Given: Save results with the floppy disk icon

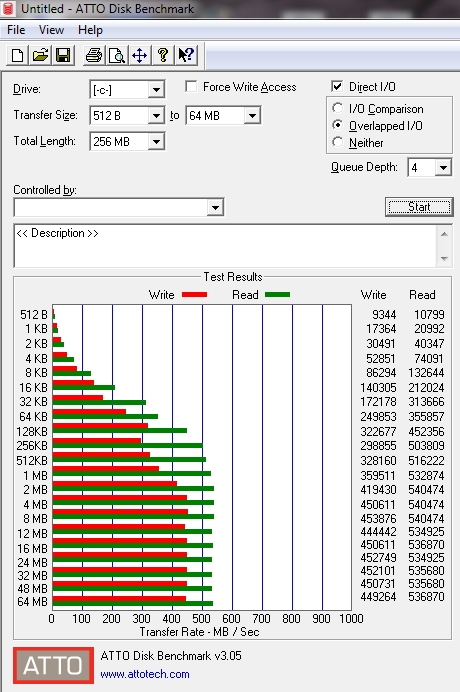Looking at the screenshot, I should pos(63,55).
